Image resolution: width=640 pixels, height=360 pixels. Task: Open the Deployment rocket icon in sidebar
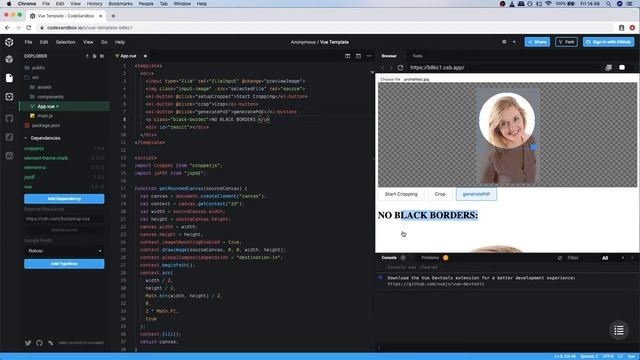coord(9,137)
